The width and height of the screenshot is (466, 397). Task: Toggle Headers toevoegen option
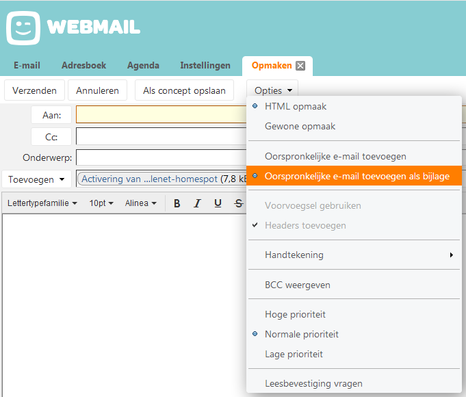(354, 226)
